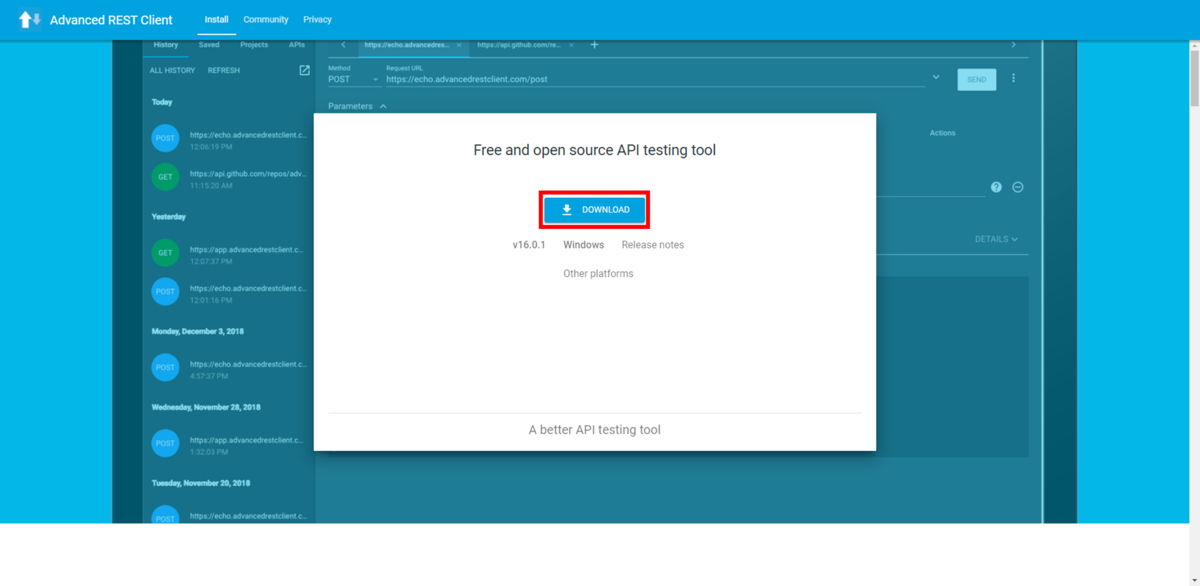This screenshot has height=586, width=1200.
Task: Open history entry app.advancedrestclient at 12:07:37 PM
Action: (x=230, y=253)
